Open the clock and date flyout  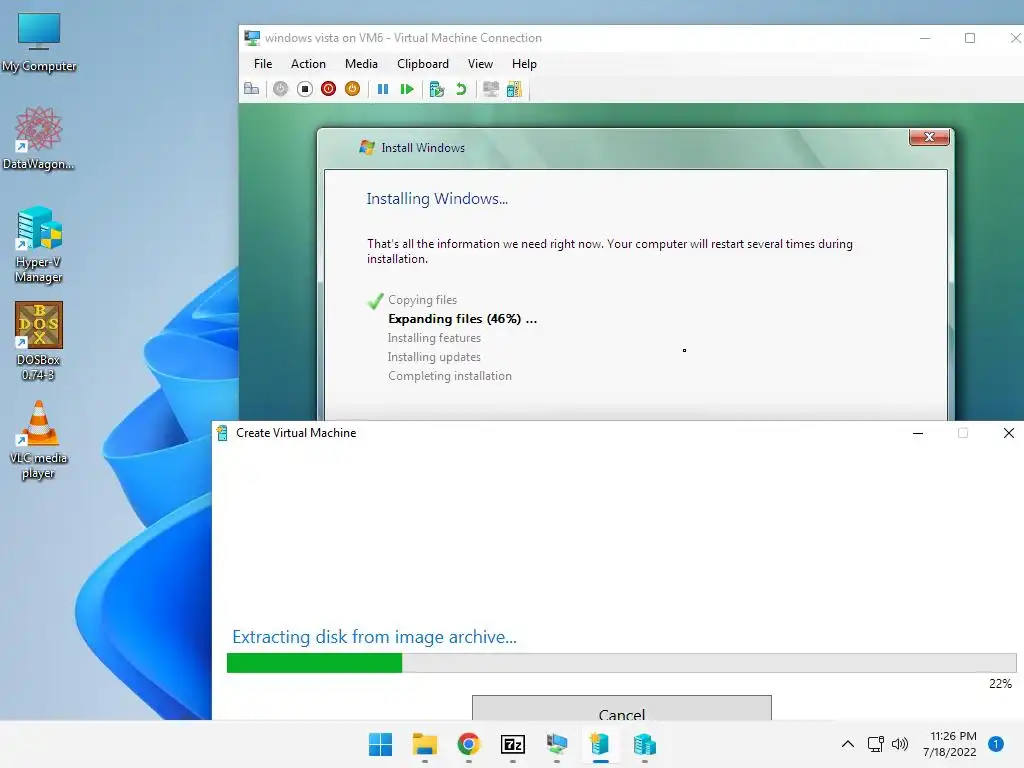click(x=950, y=744)
